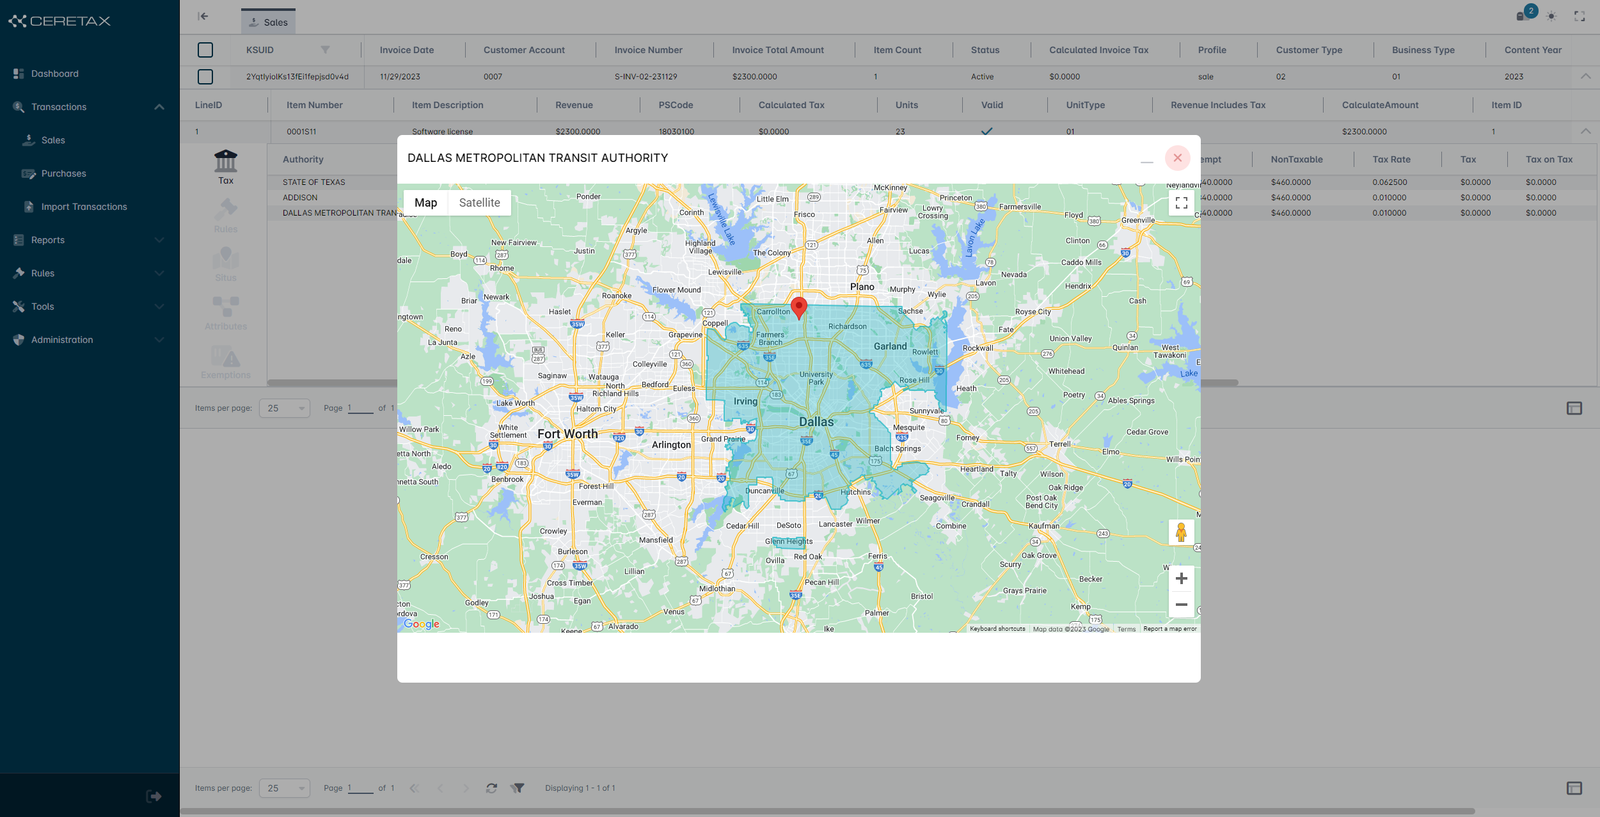Toggle fullscreen view of the map
The height and width of the screenshot is (817, 1600).
tap(1181, 203)
